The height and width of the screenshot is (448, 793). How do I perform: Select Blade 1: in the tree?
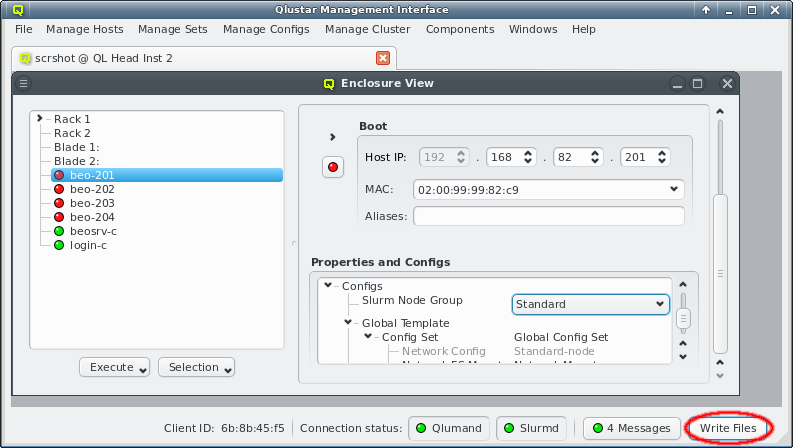pyautogui.click(x=76, y=147)
